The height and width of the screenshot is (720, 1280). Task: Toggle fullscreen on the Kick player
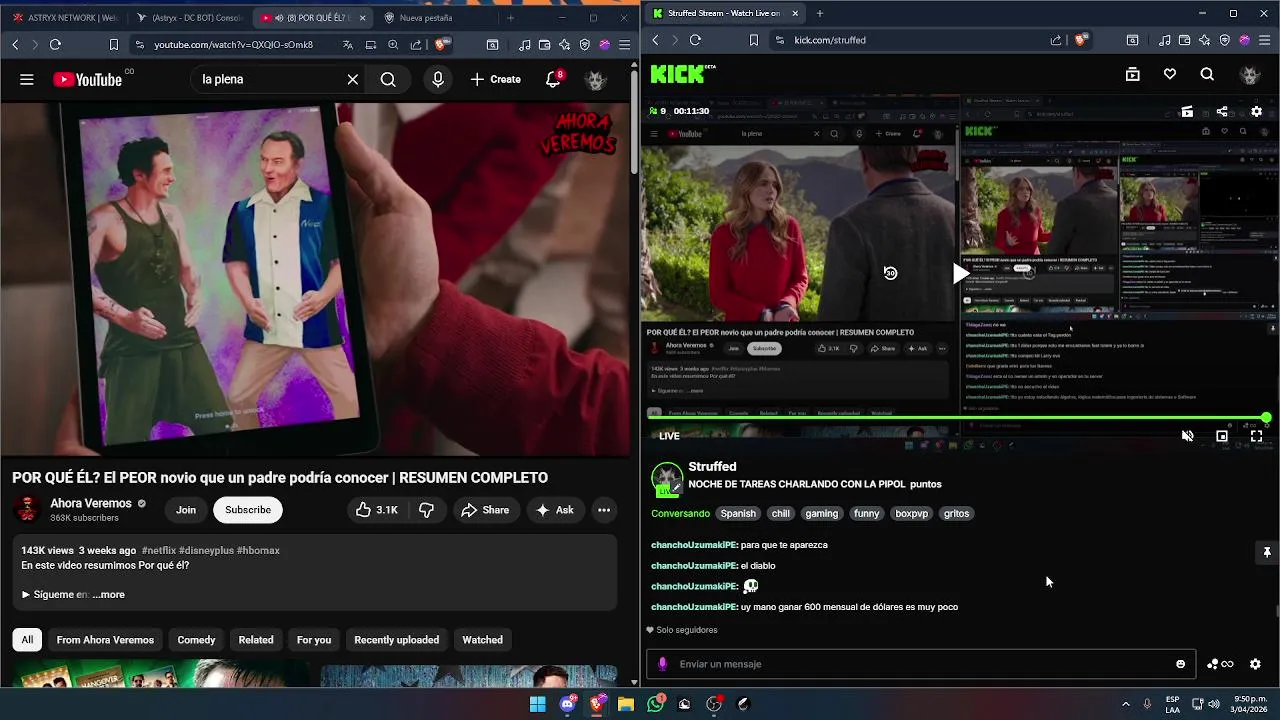tap(1257, 436)
